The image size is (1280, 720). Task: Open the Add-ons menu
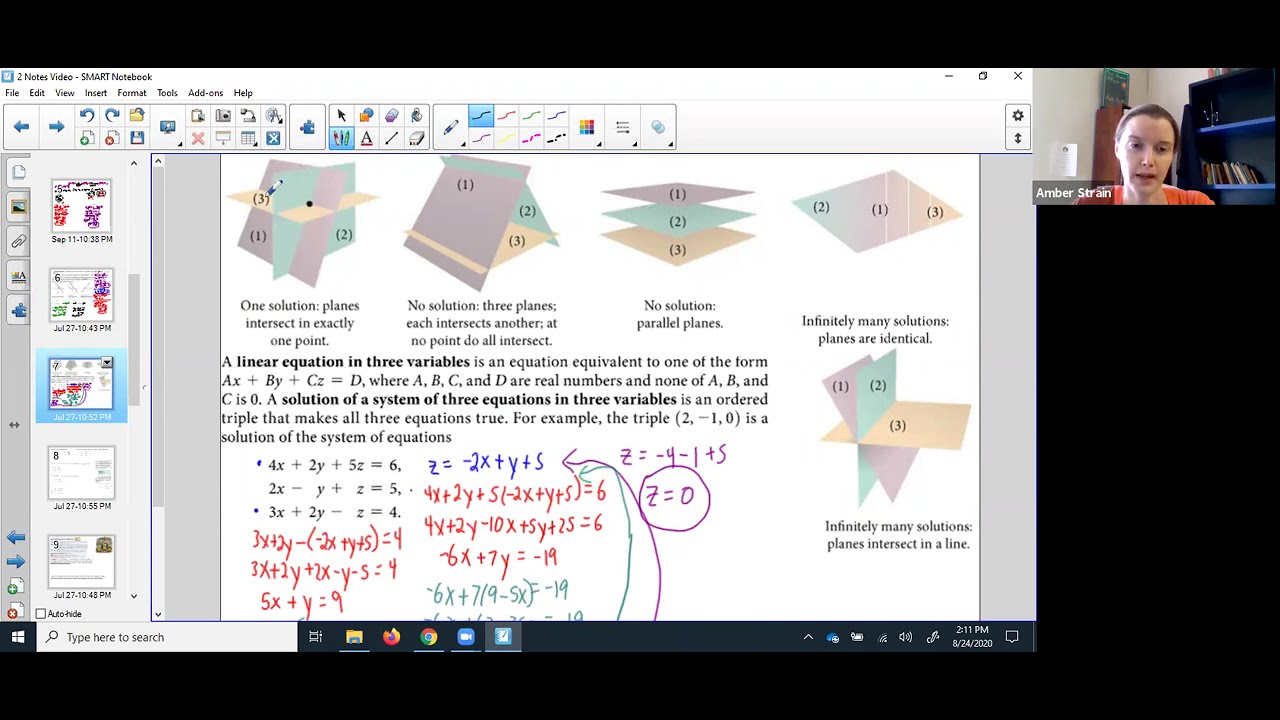tap(205, 93)
